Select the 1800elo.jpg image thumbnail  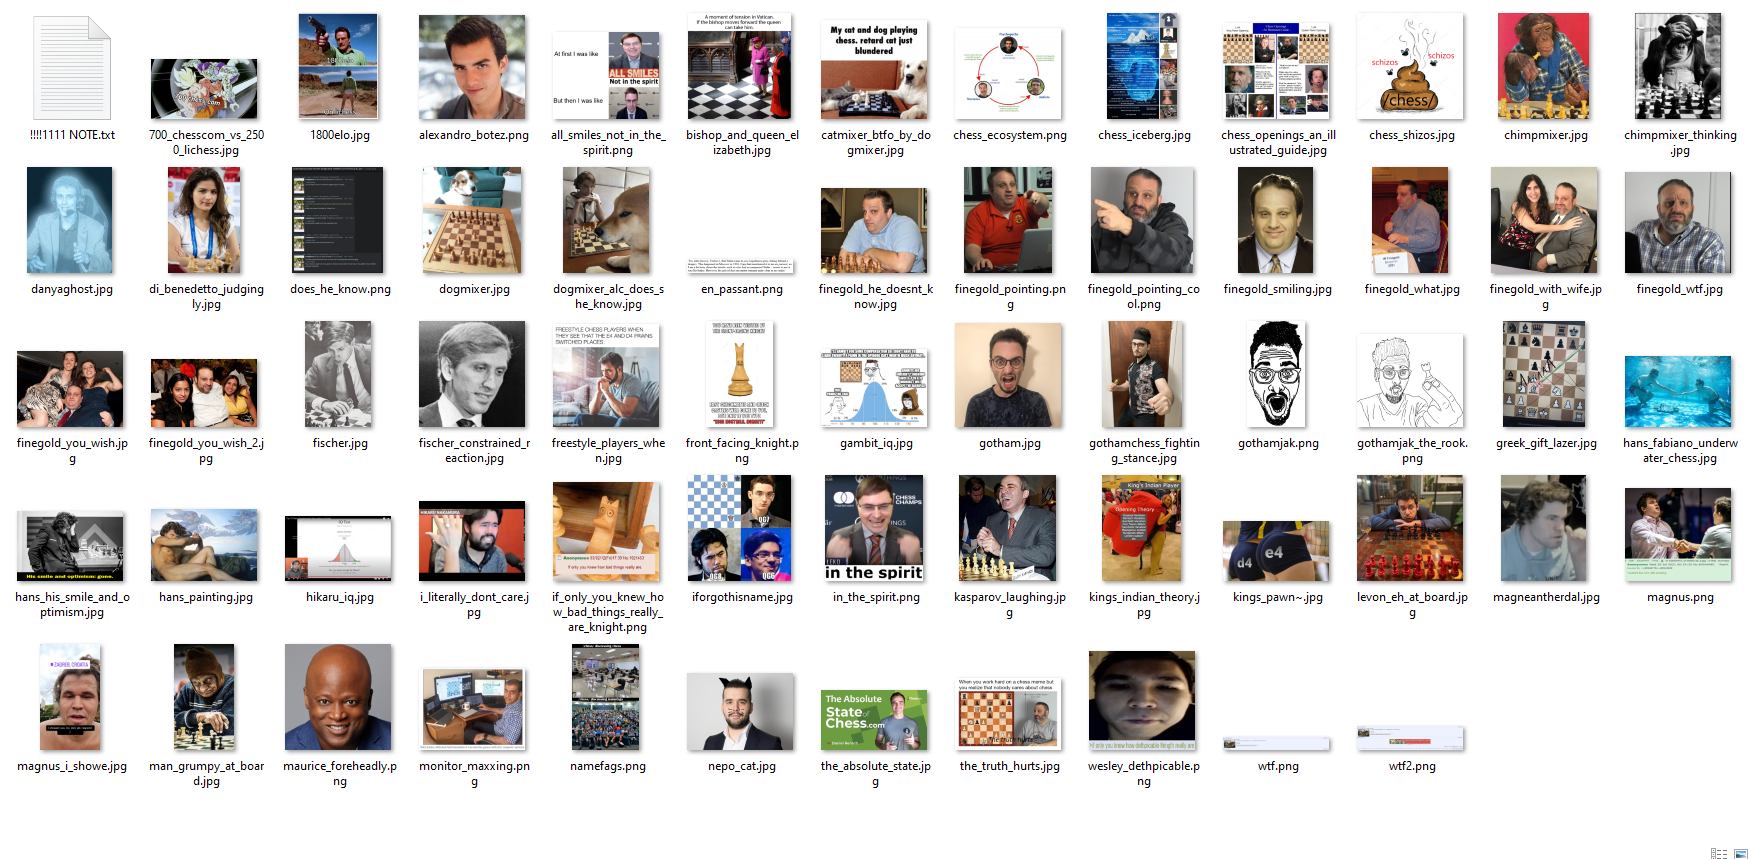coord(338,66)
